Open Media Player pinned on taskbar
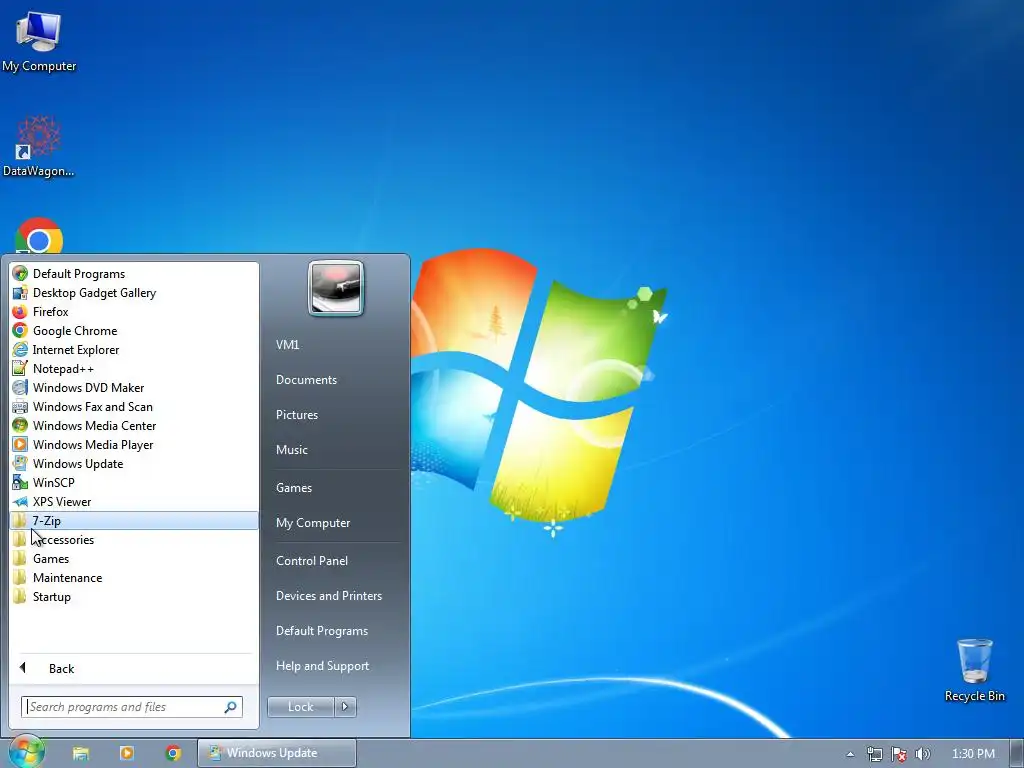Viewport: 1024px width, 768px height. [127, 753]
